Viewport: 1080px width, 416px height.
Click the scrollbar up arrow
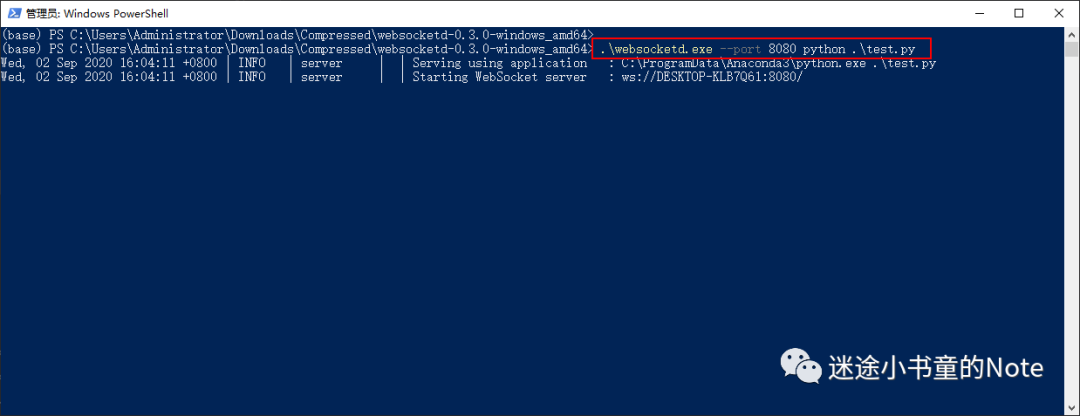tap(1072, 34)
